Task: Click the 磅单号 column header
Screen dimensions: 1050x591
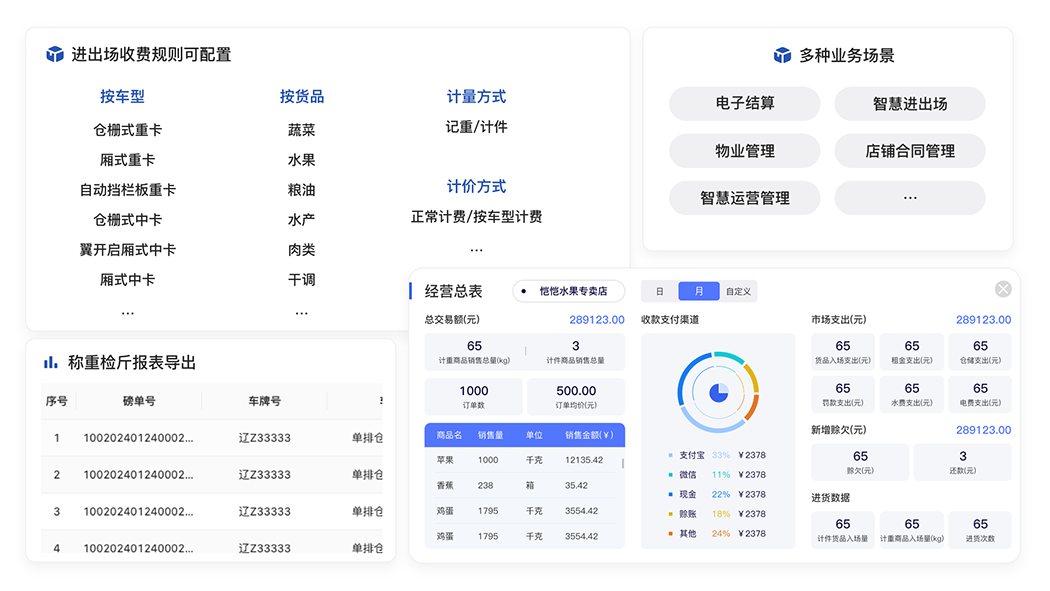Action: (138, 401)
